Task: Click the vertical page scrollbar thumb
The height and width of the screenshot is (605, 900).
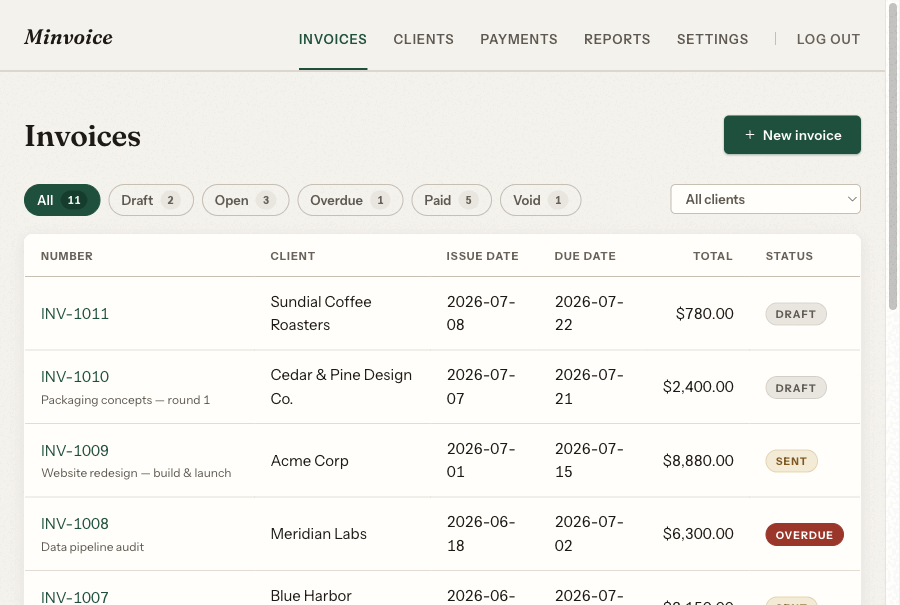Action: pyautogui.click(x=893, y=155)
